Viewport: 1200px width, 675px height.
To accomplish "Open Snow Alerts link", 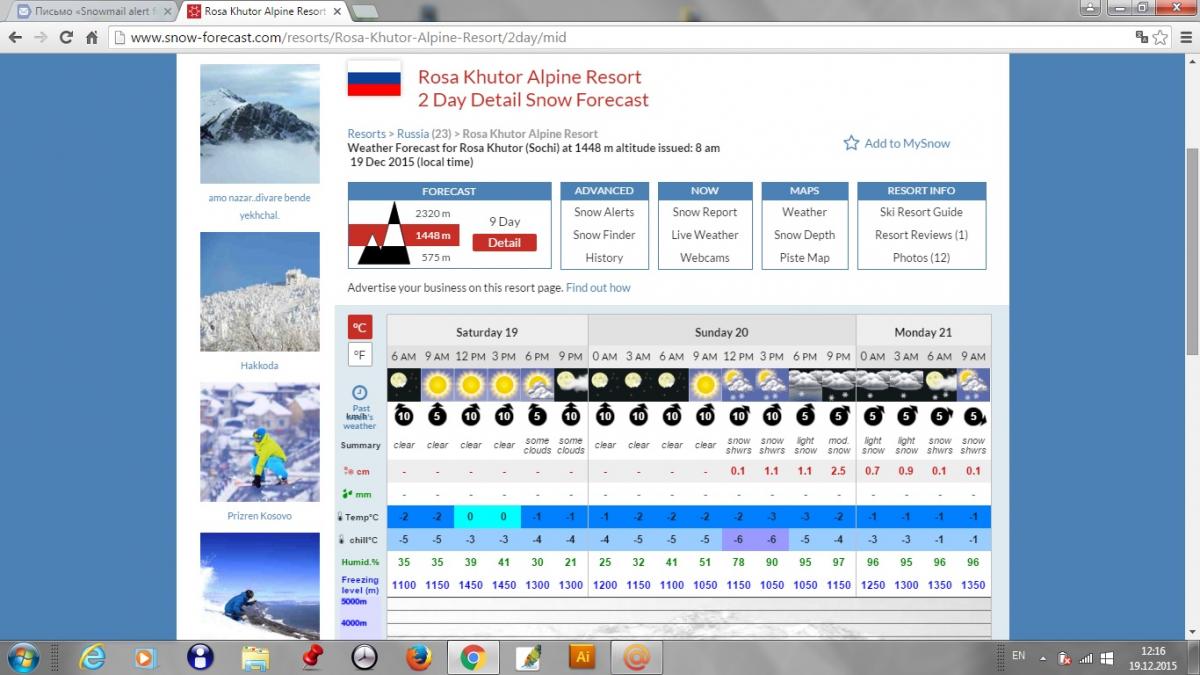I will [604, 212].
